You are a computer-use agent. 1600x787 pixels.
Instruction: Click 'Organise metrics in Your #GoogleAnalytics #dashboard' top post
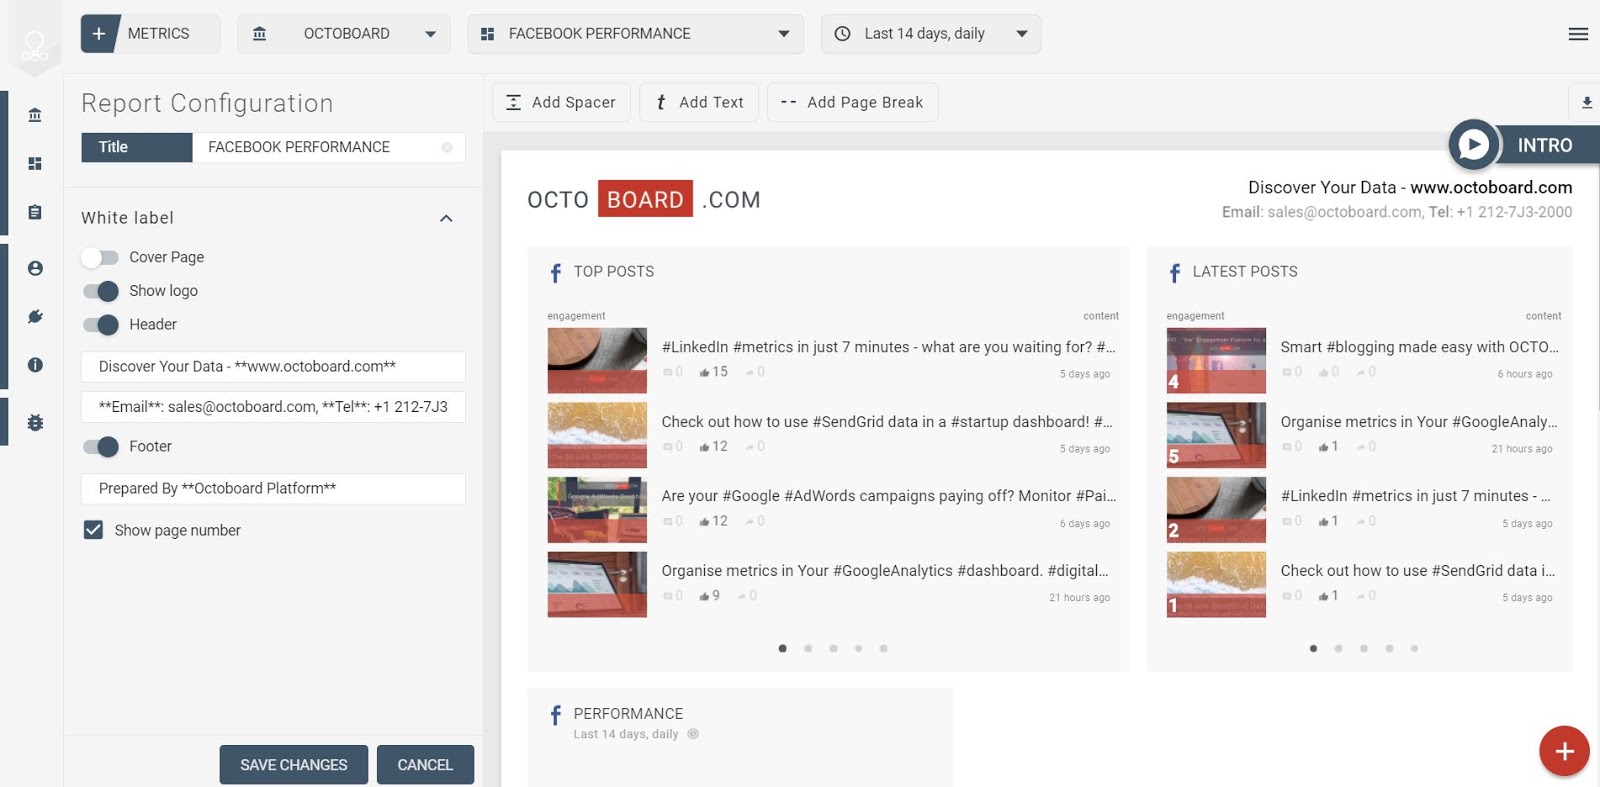(x=884, y=571)
